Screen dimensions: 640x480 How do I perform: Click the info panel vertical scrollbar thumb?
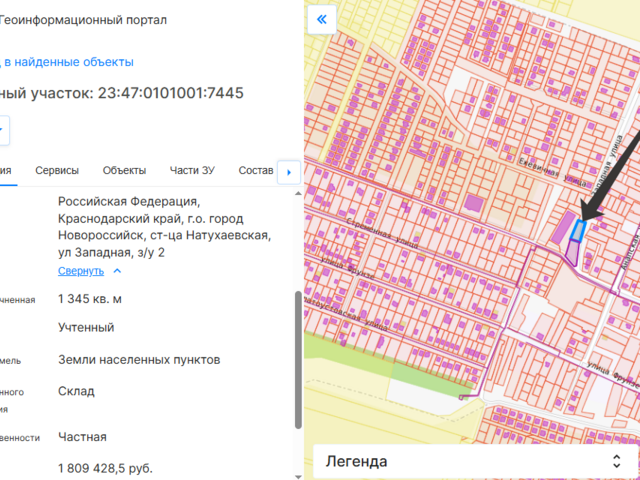[x=297, y=360]
